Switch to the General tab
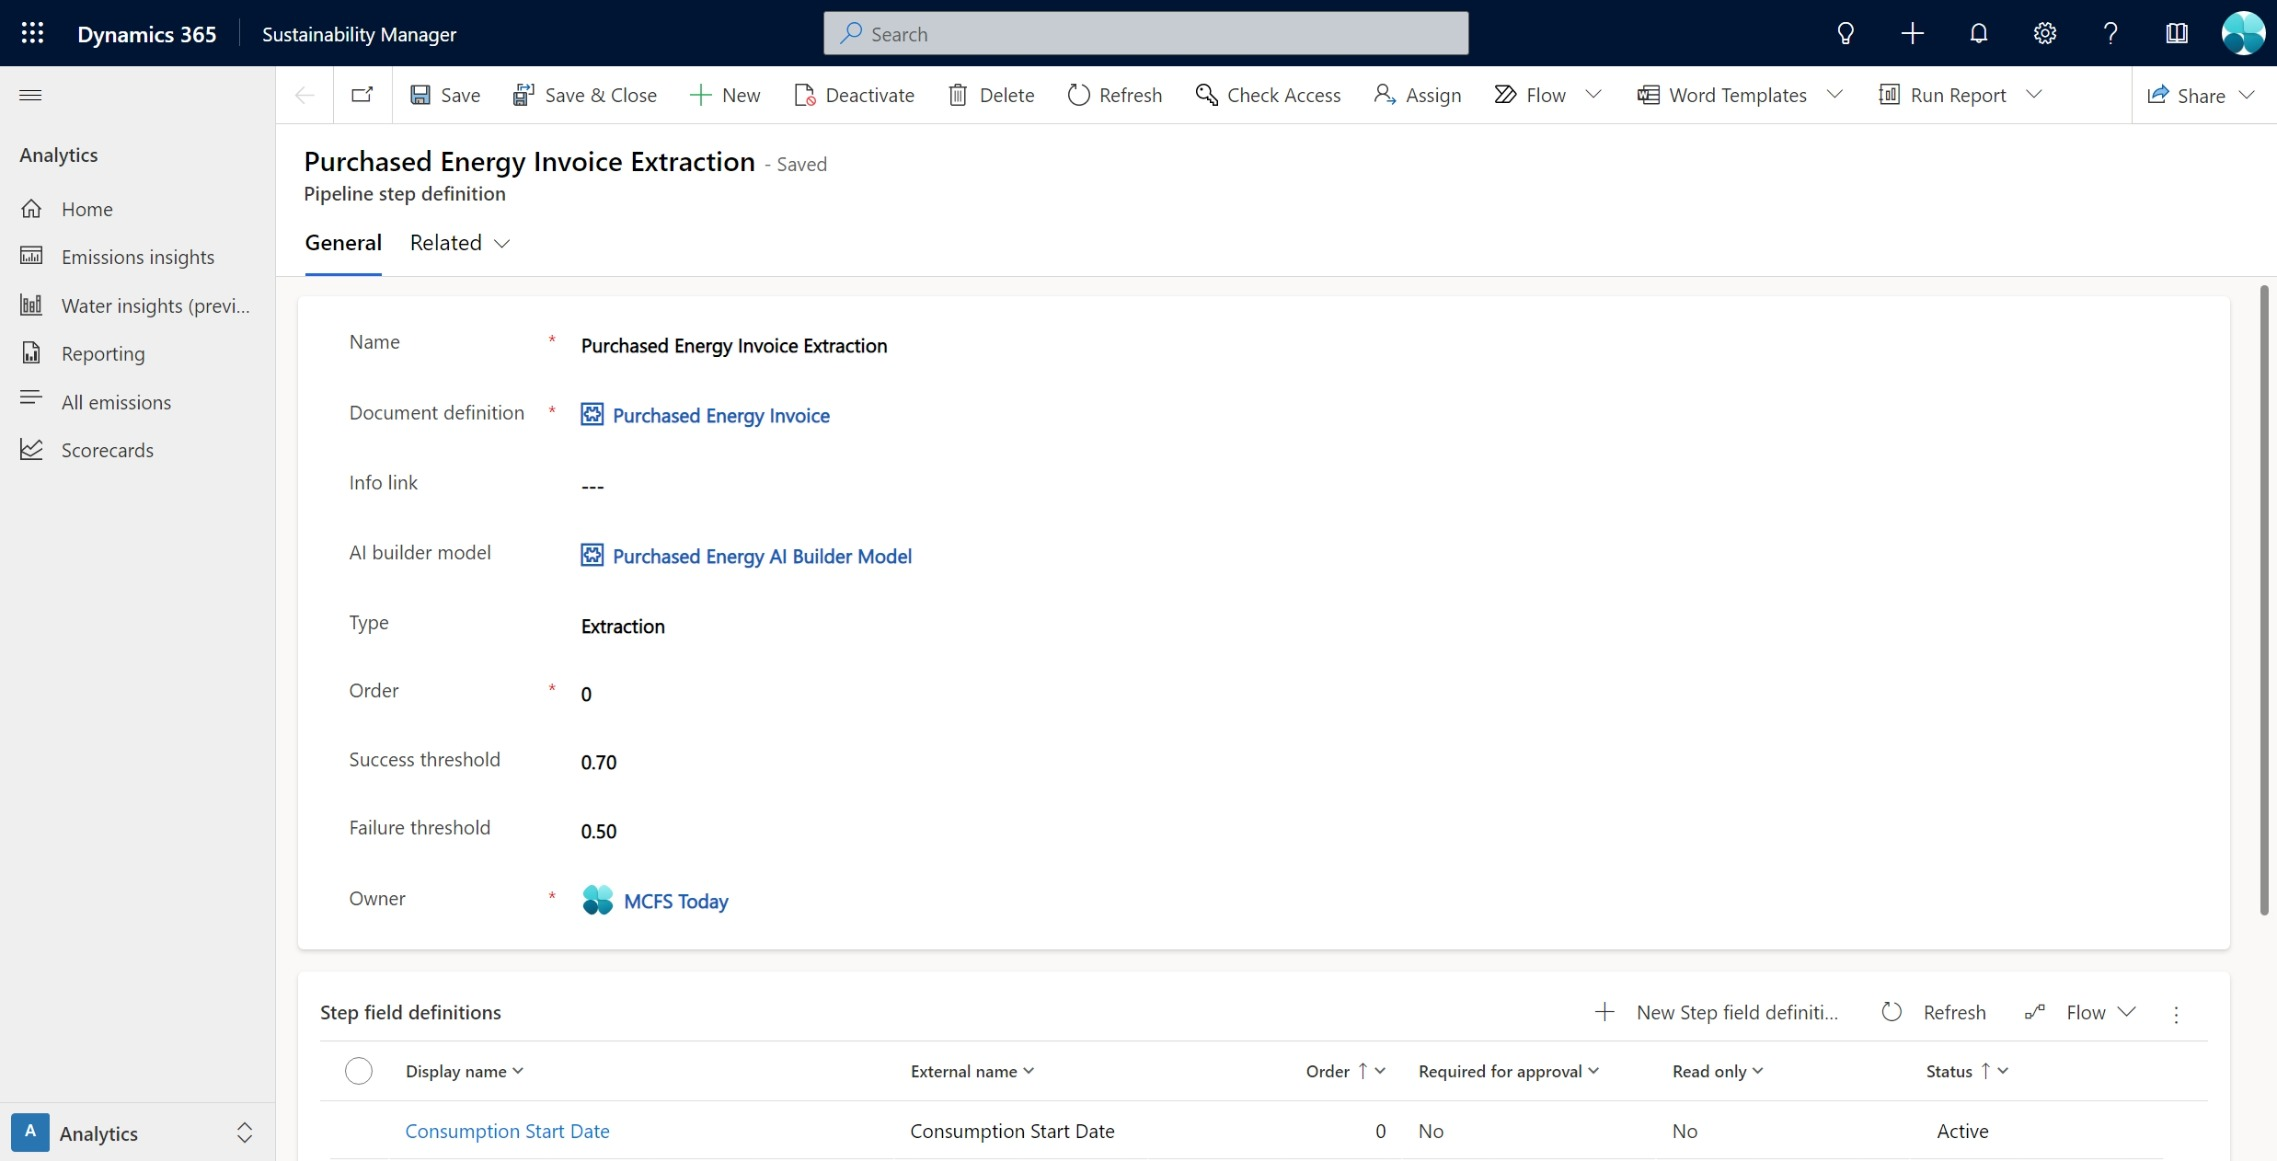 coord(343,243)
